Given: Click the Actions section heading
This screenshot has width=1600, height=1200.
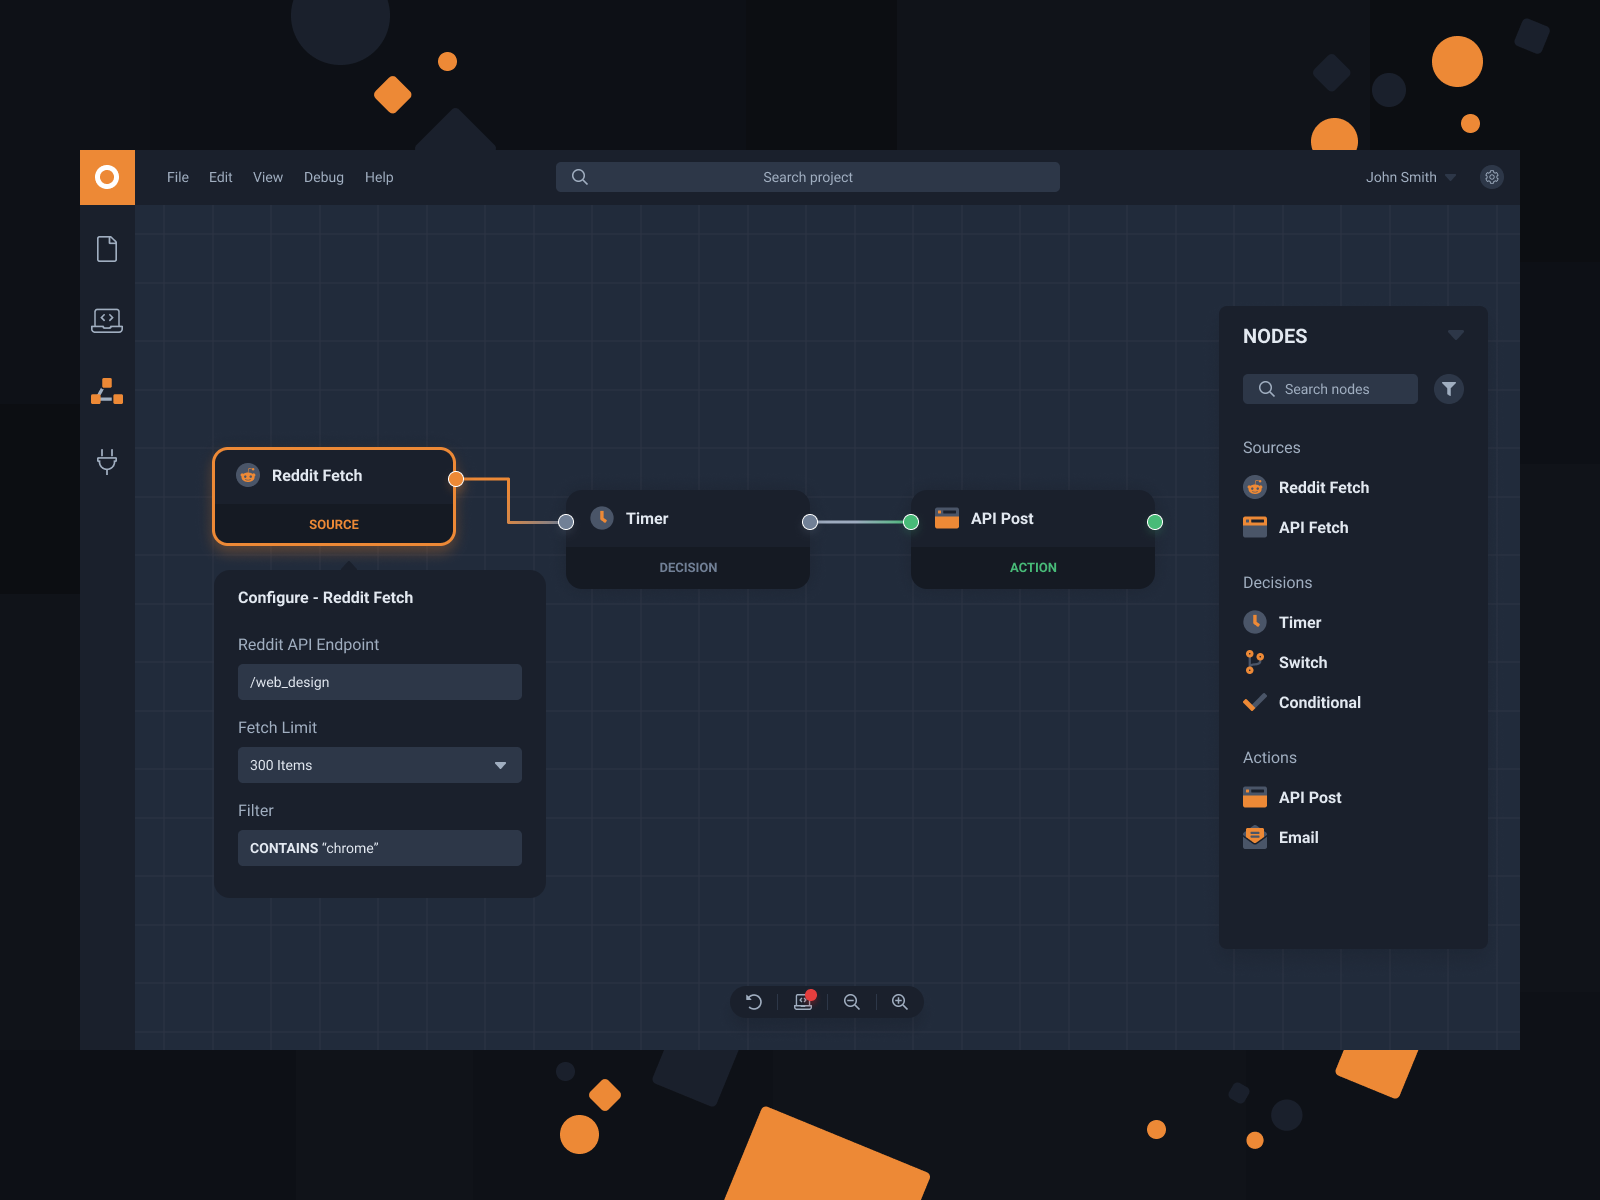Looking at the screenshot, I should coord(1270,757).
